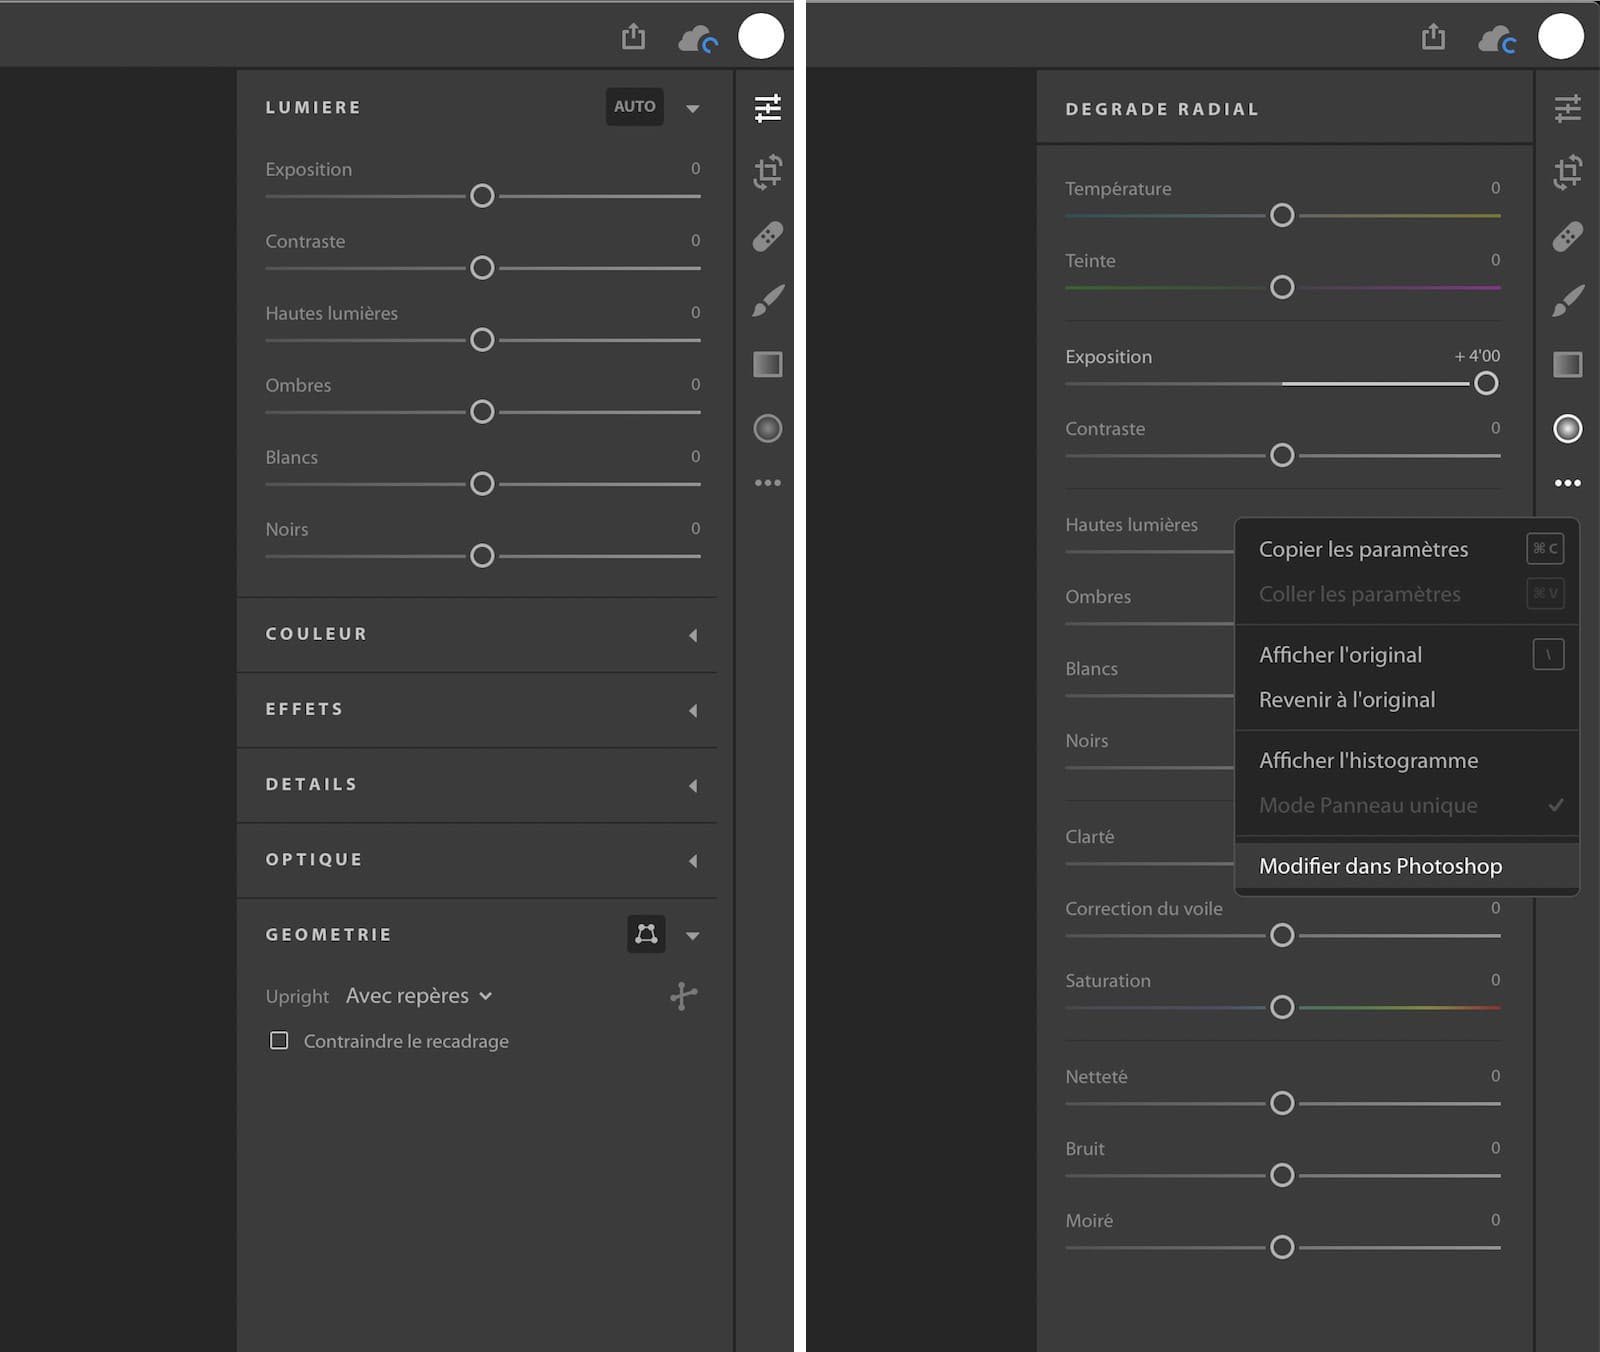The width and height of the screenshot is (1600, 1352).
Task: Select Healing brush tool in left window
Action: (x=767, y=237)
